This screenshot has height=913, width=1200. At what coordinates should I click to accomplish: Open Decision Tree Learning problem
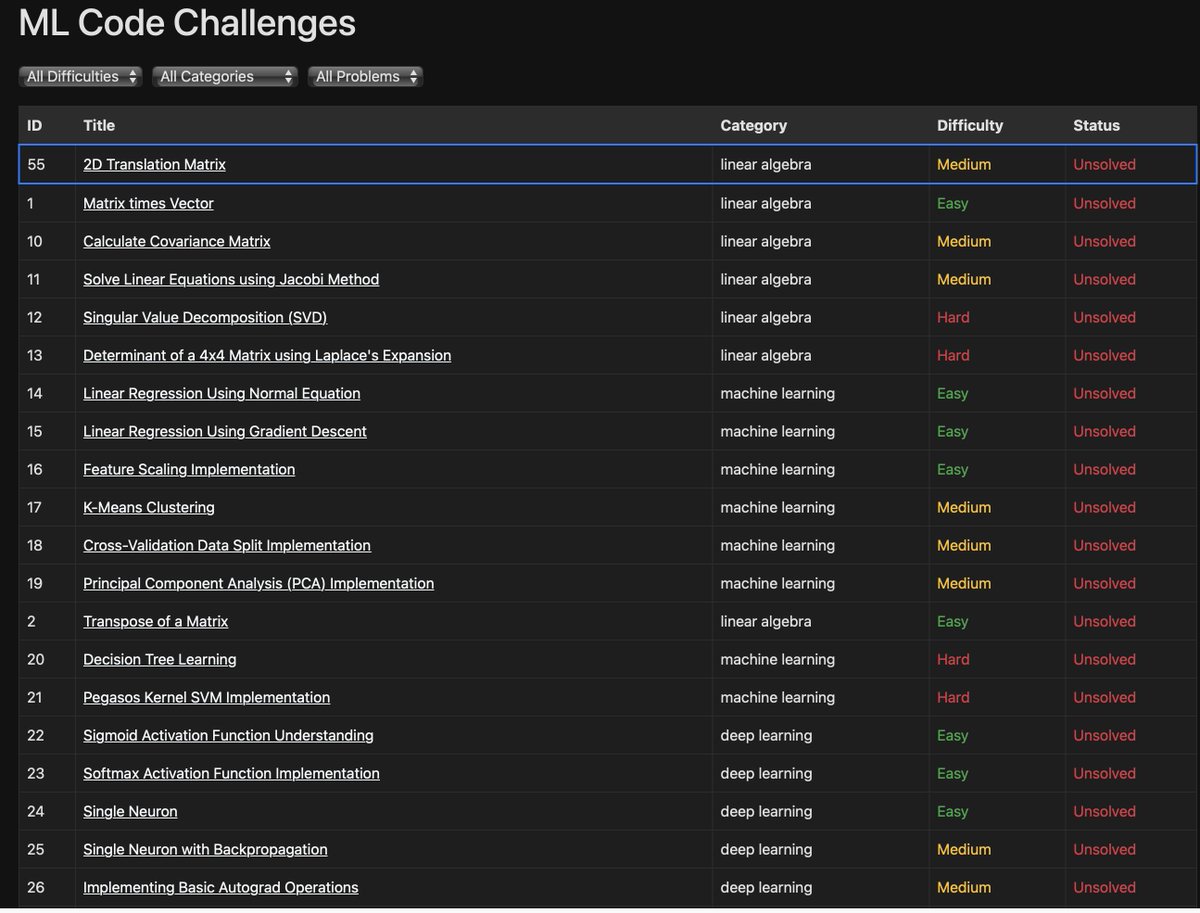point(160,659)
